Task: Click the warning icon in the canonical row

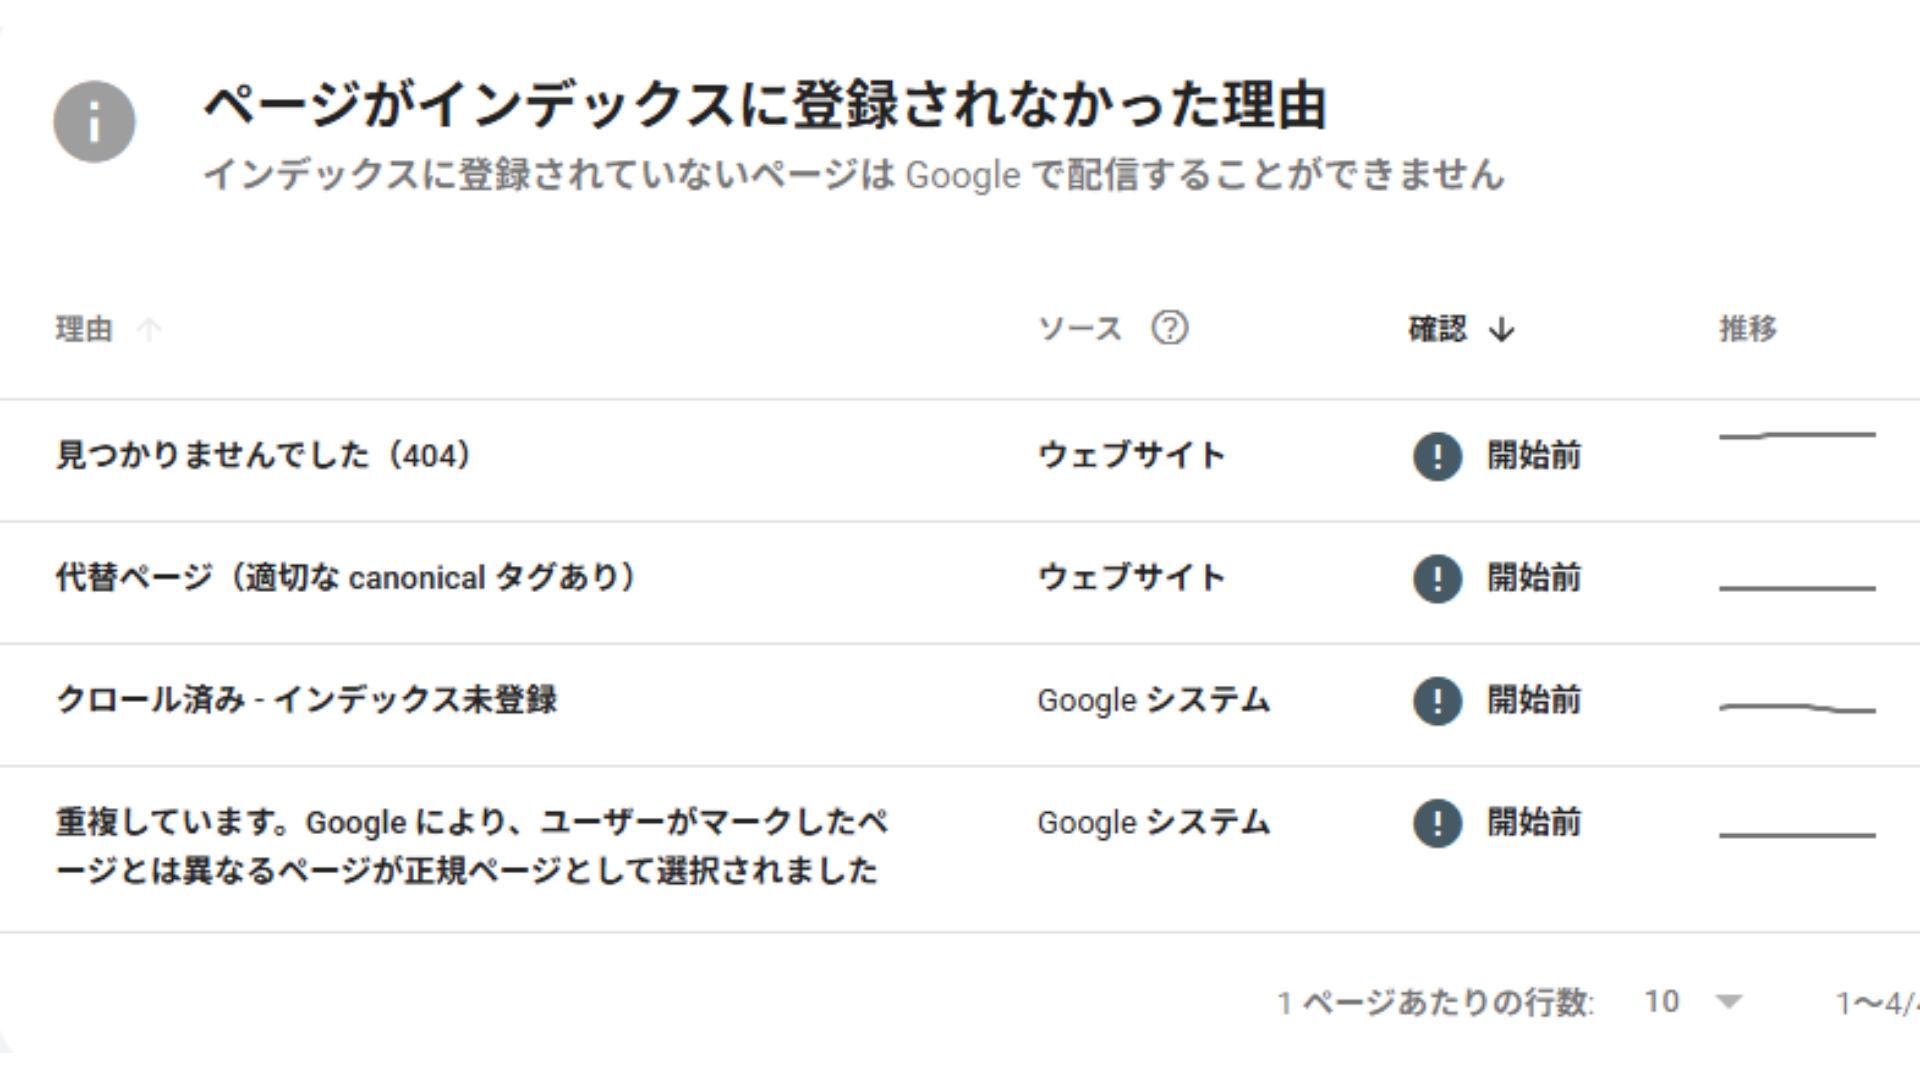Action: [x=1437, y=578]
